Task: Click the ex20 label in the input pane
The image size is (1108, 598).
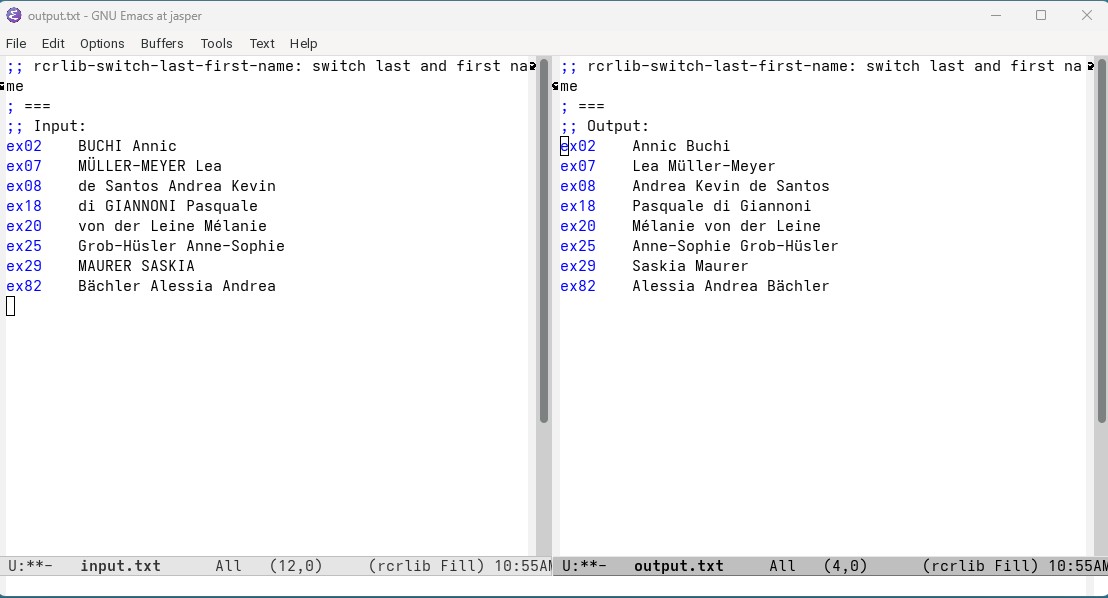Action: click(24, 226)
